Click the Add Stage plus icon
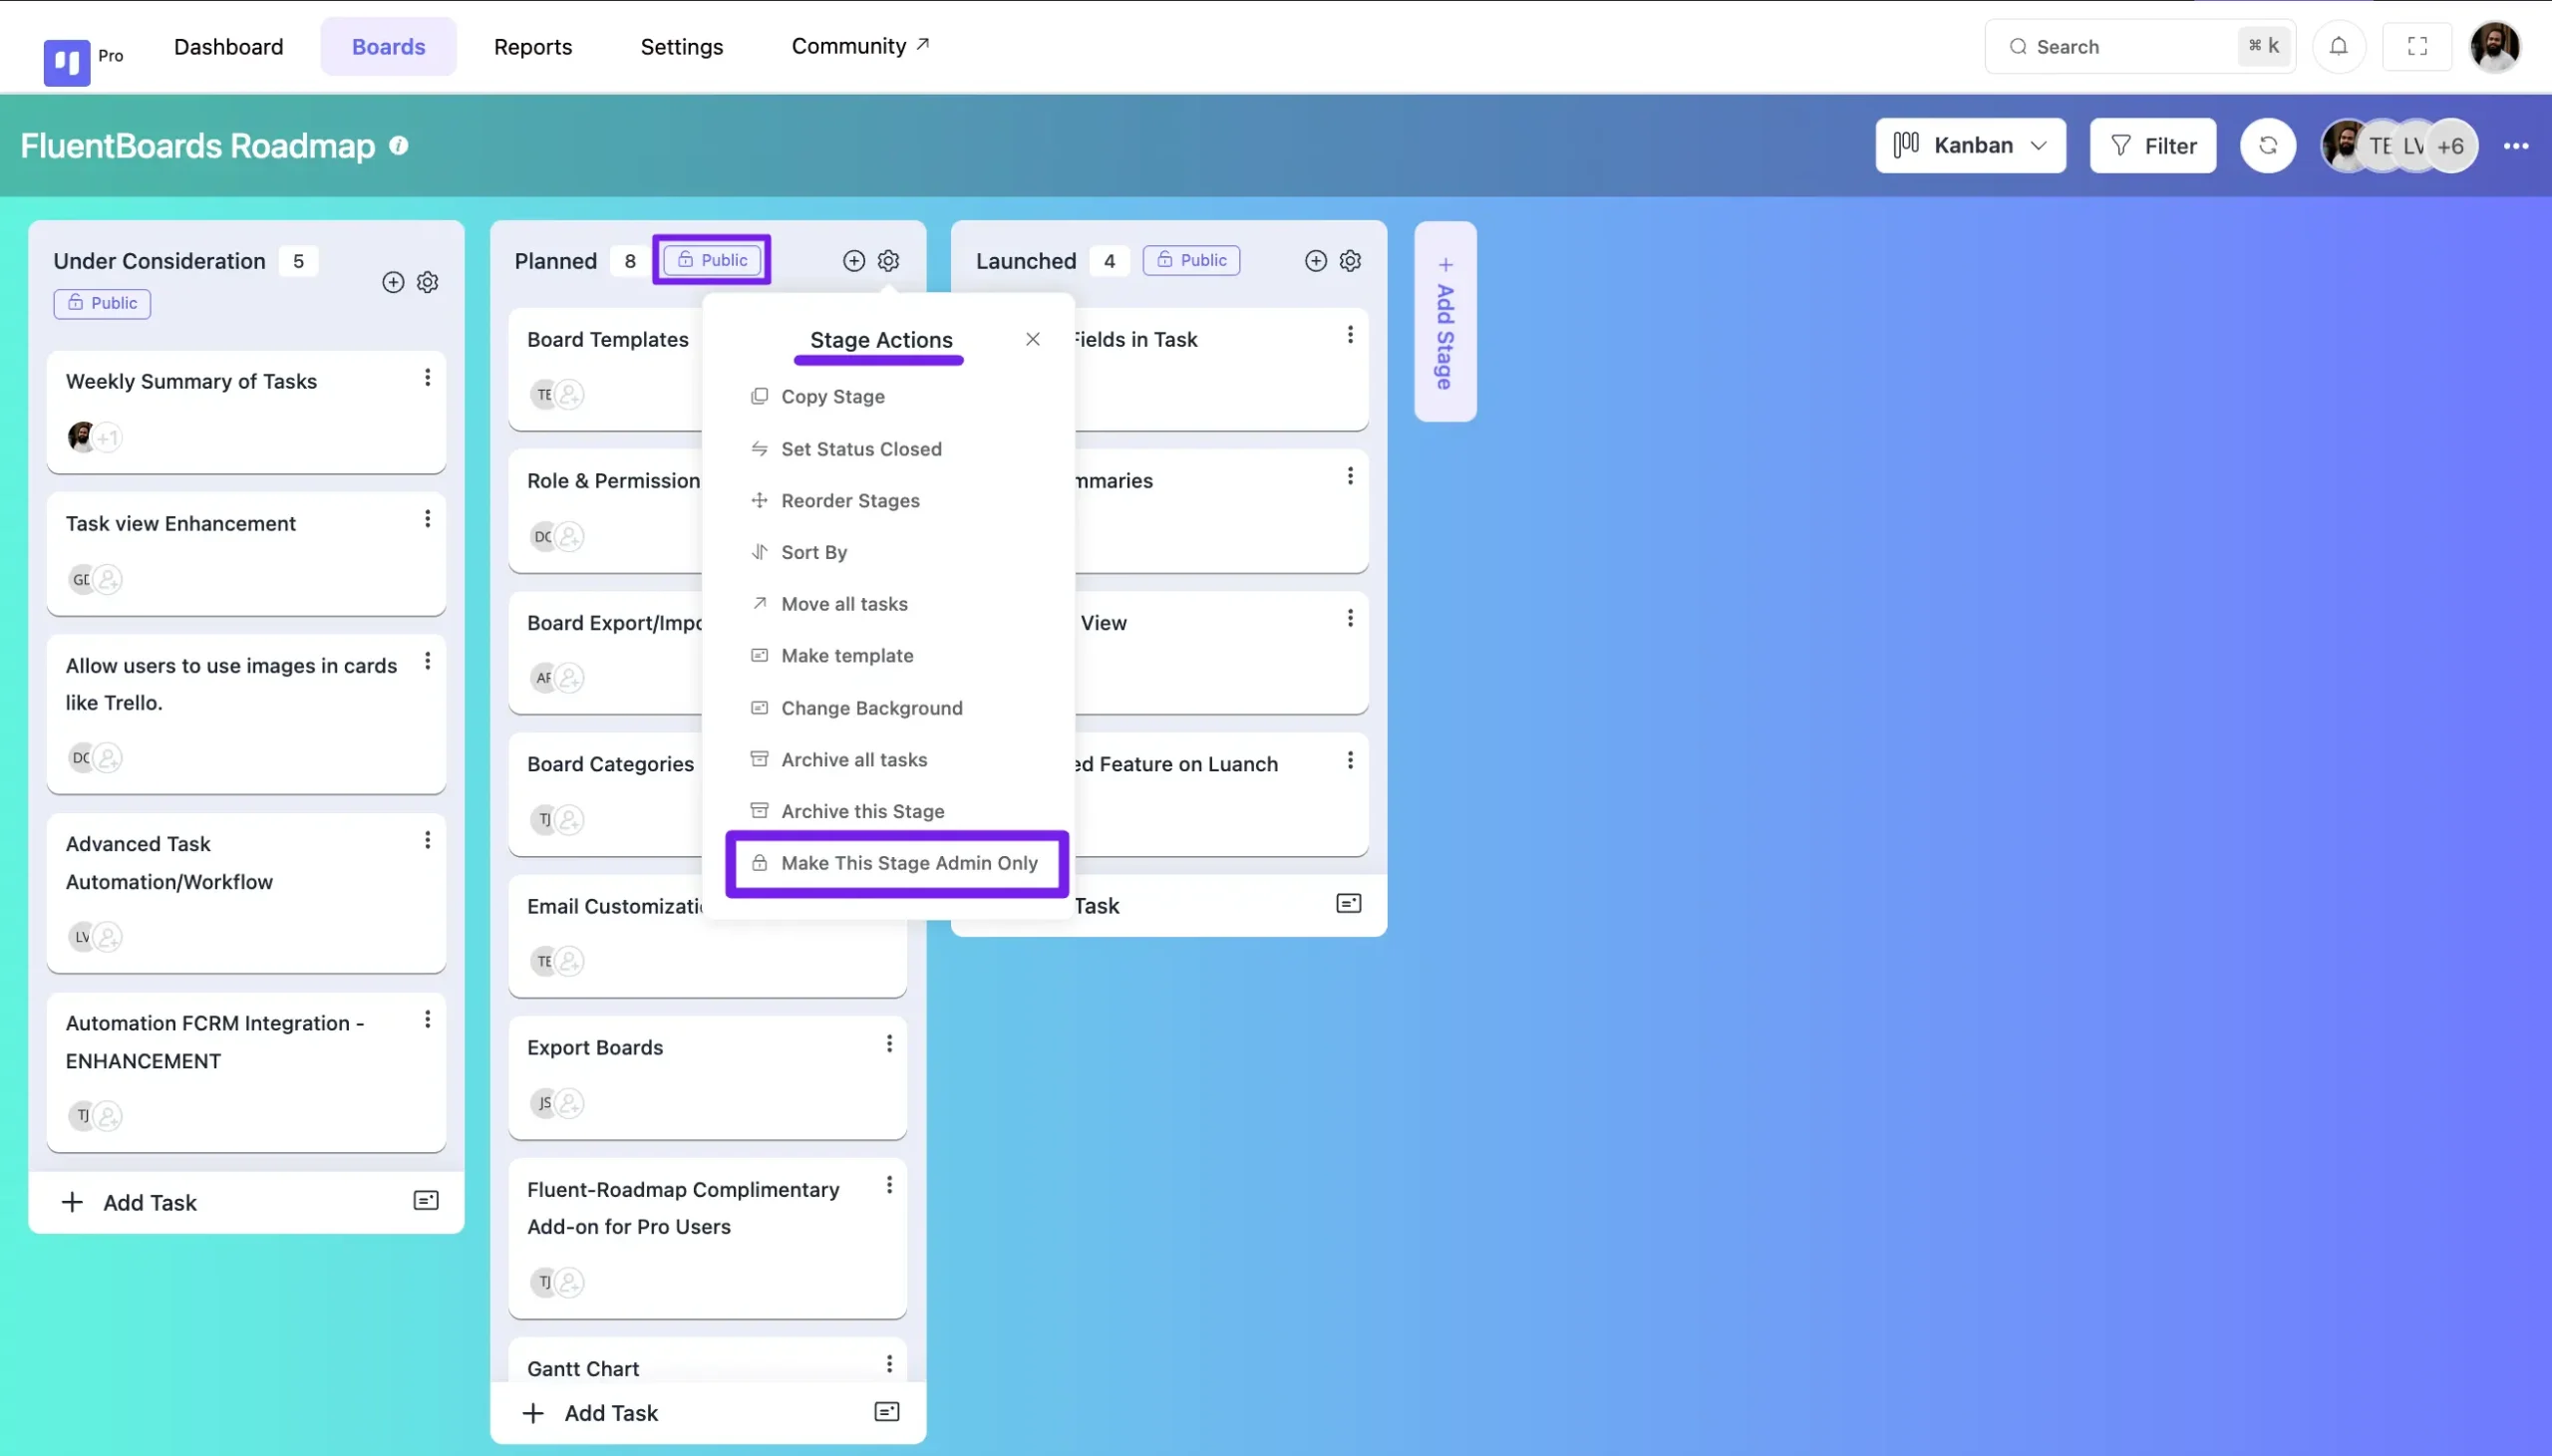 pos(1446,266)
